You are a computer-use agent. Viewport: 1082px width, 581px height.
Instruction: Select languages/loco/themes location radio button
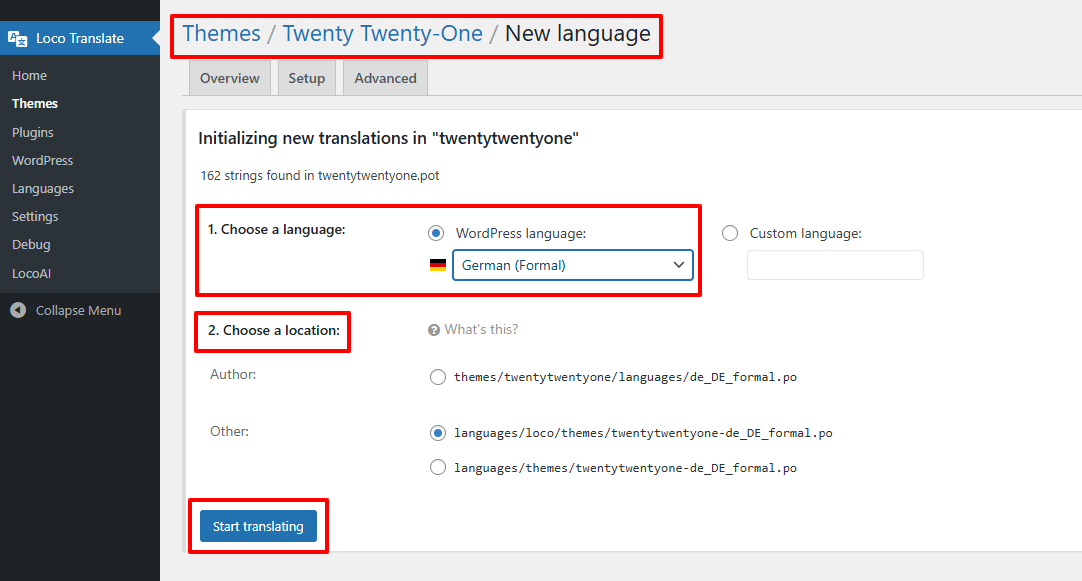(x=437, y=433)
